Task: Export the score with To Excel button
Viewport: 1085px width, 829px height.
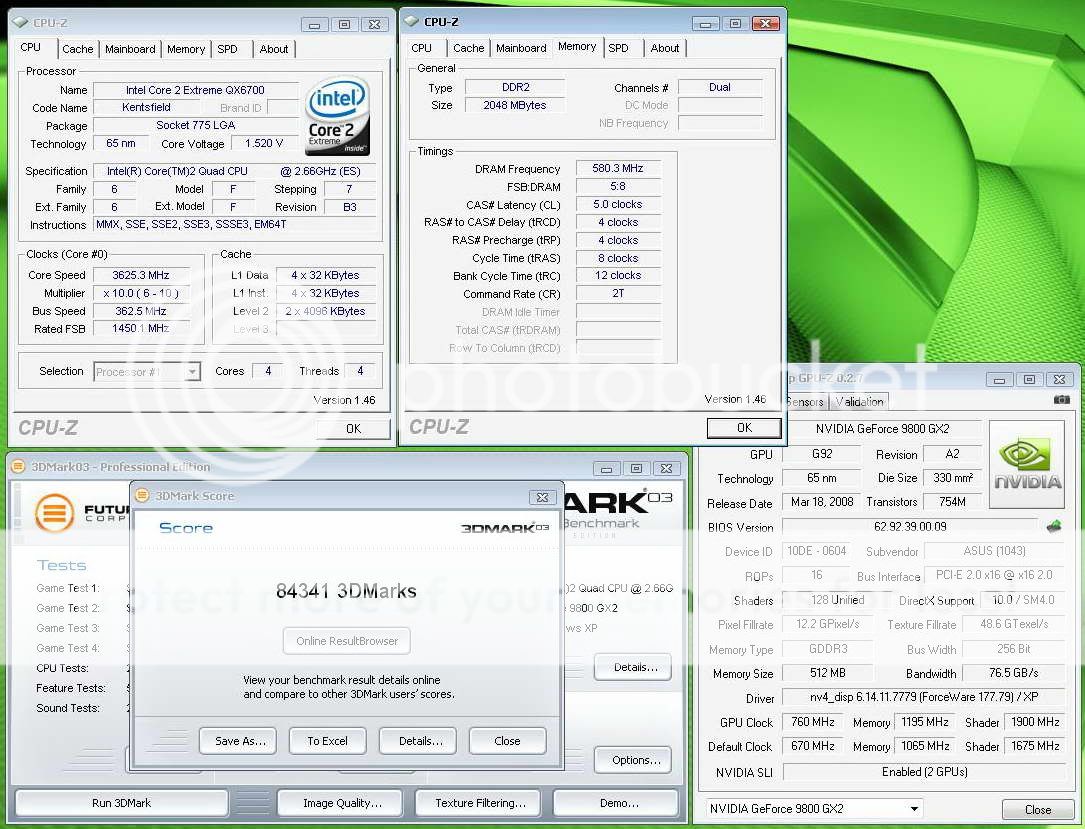Action: (x=328, y=740)
